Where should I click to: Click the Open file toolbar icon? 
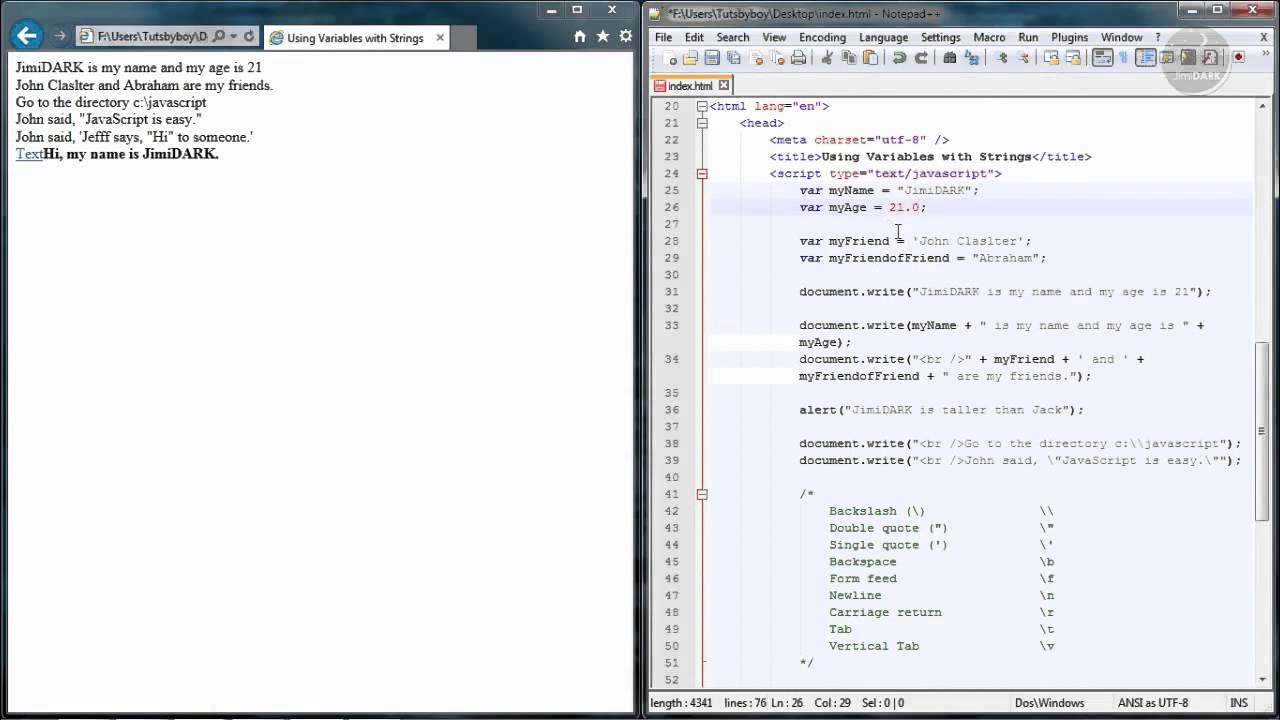[690, 58]
